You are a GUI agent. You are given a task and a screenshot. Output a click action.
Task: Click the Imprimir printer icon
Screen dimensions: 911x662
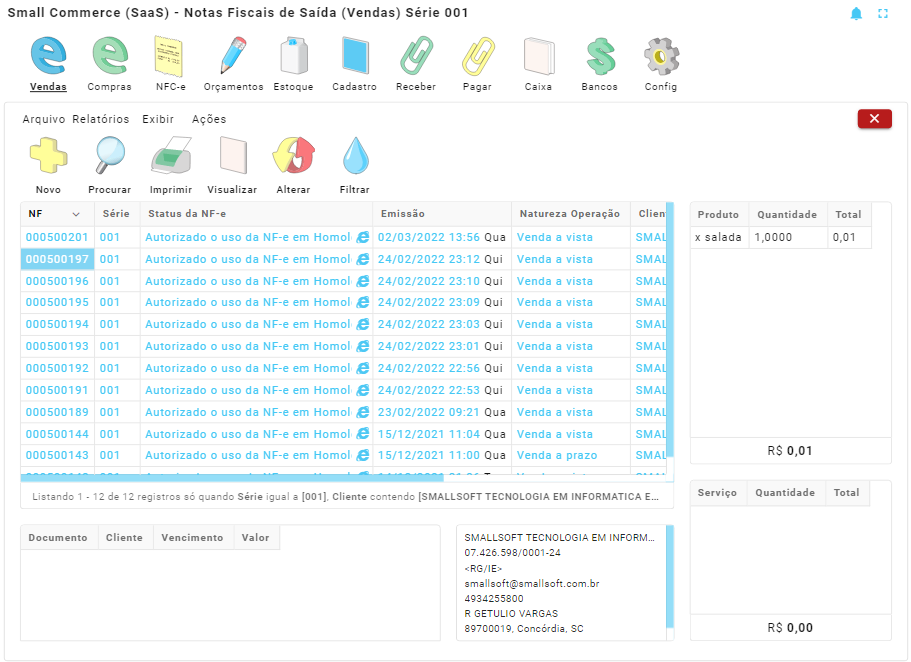point(170,157)
